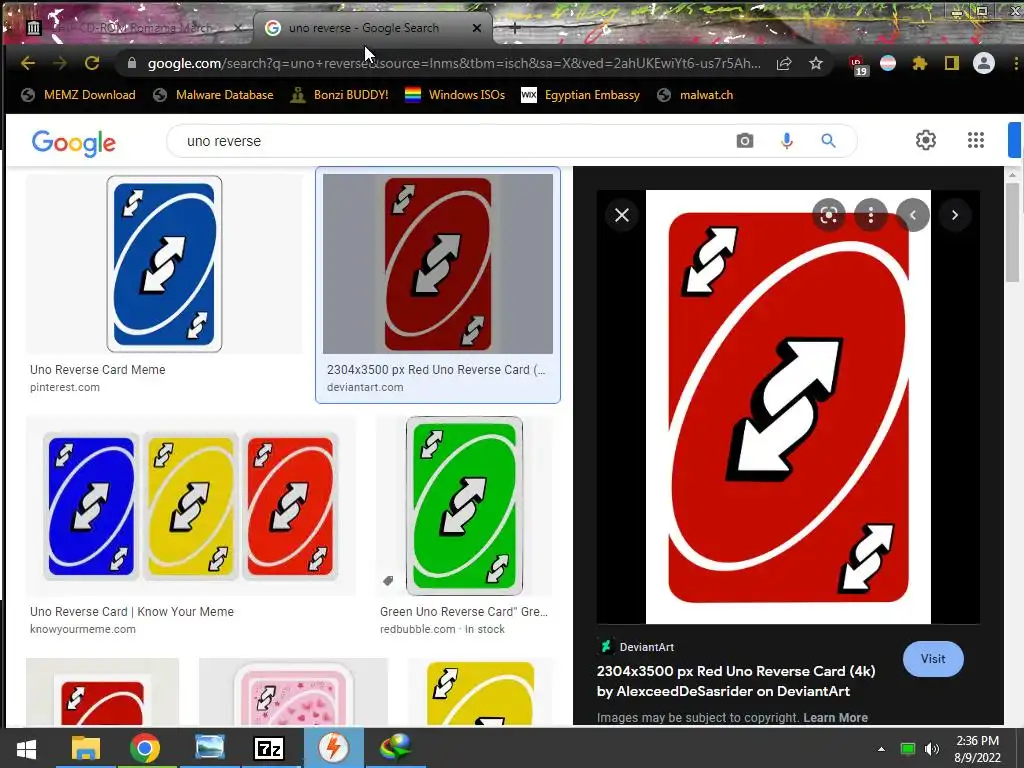
Task: Search by image with the camera icon
Action: point(744,140)
